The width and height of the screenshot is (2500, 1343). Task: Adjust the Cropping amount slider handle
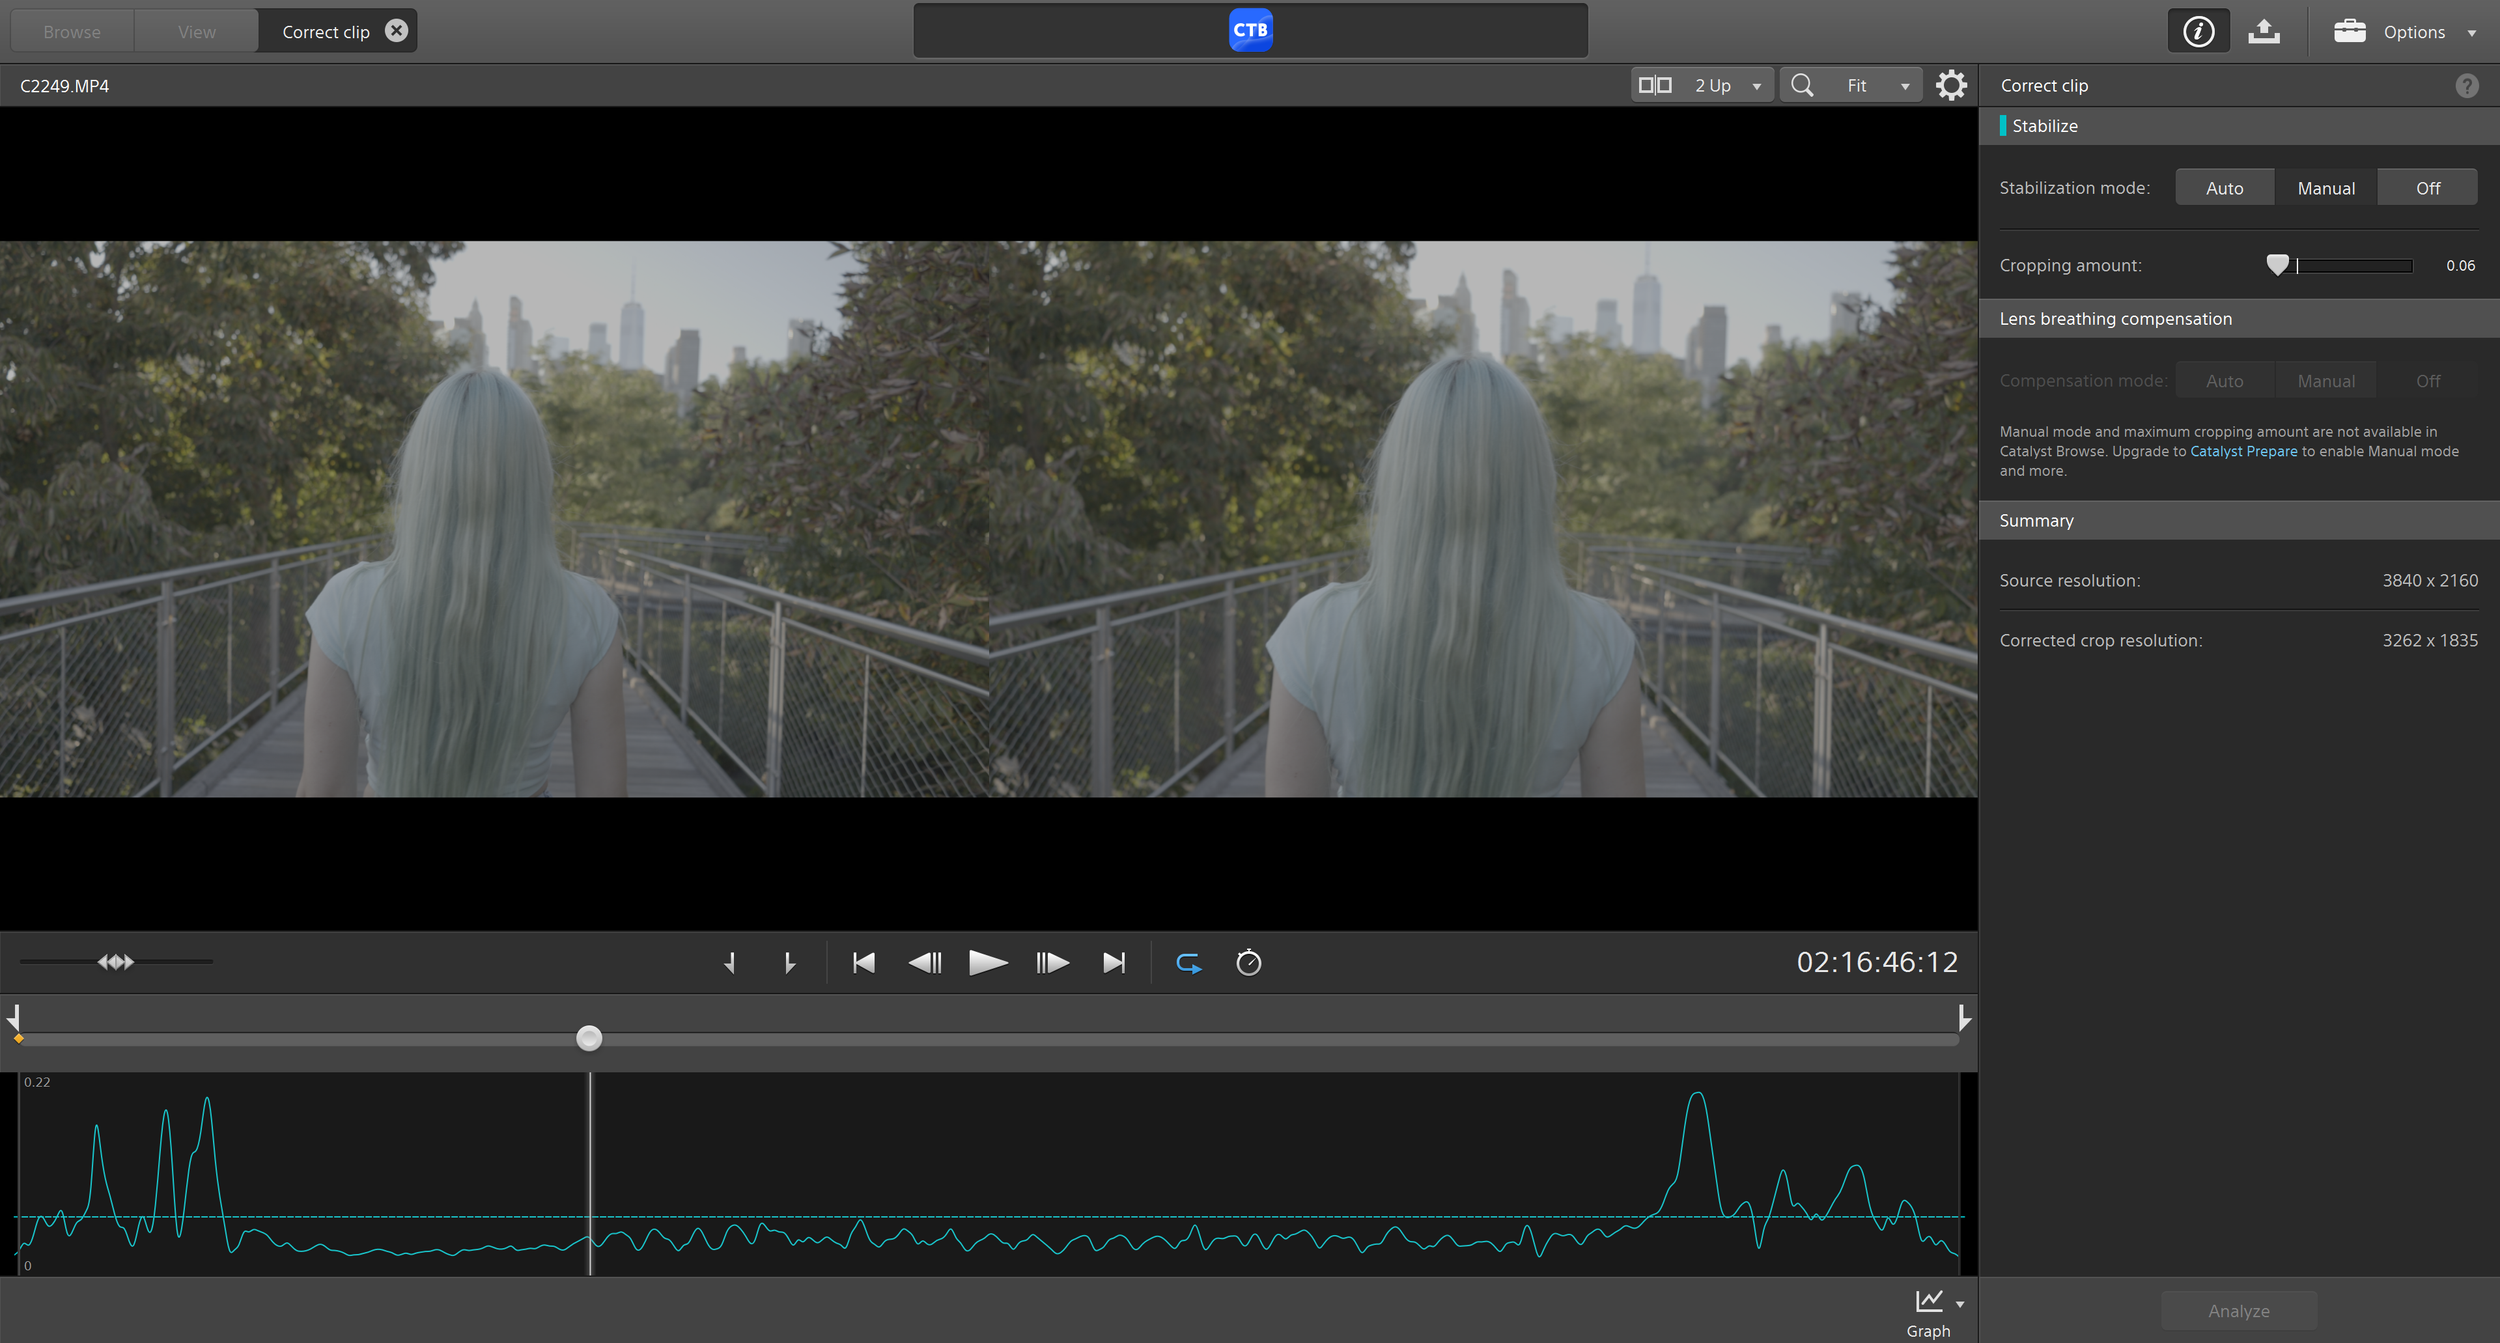2278,264
